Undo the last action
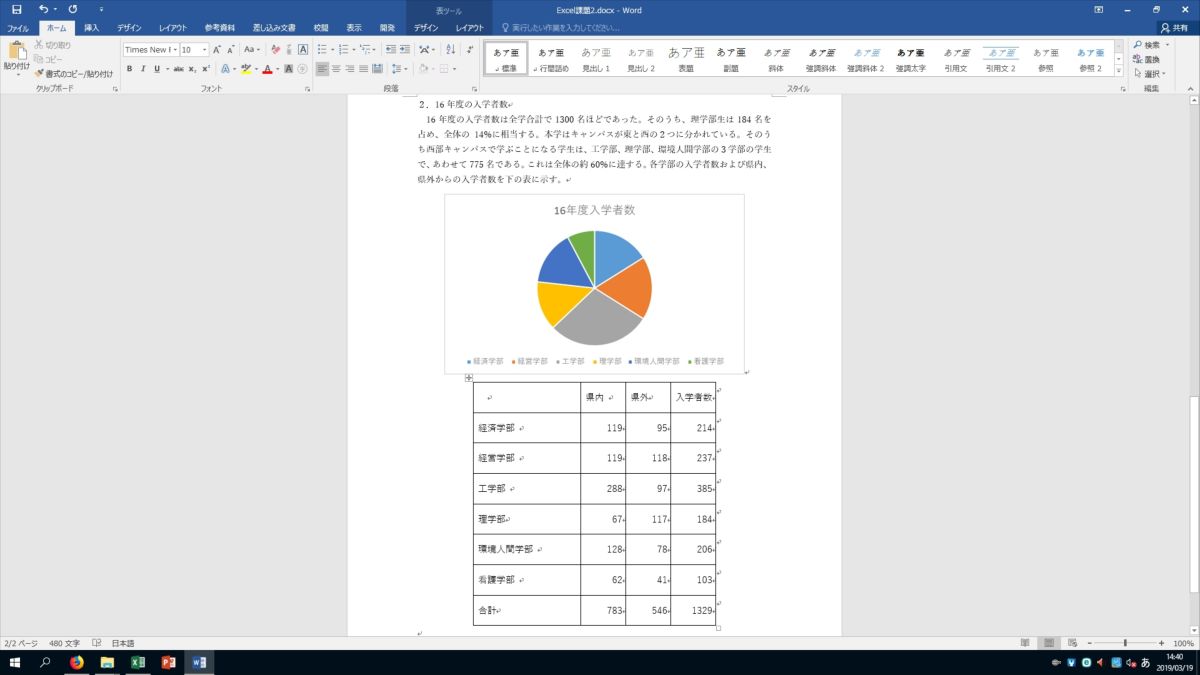 pyautogui.click(x=43, y=9)
